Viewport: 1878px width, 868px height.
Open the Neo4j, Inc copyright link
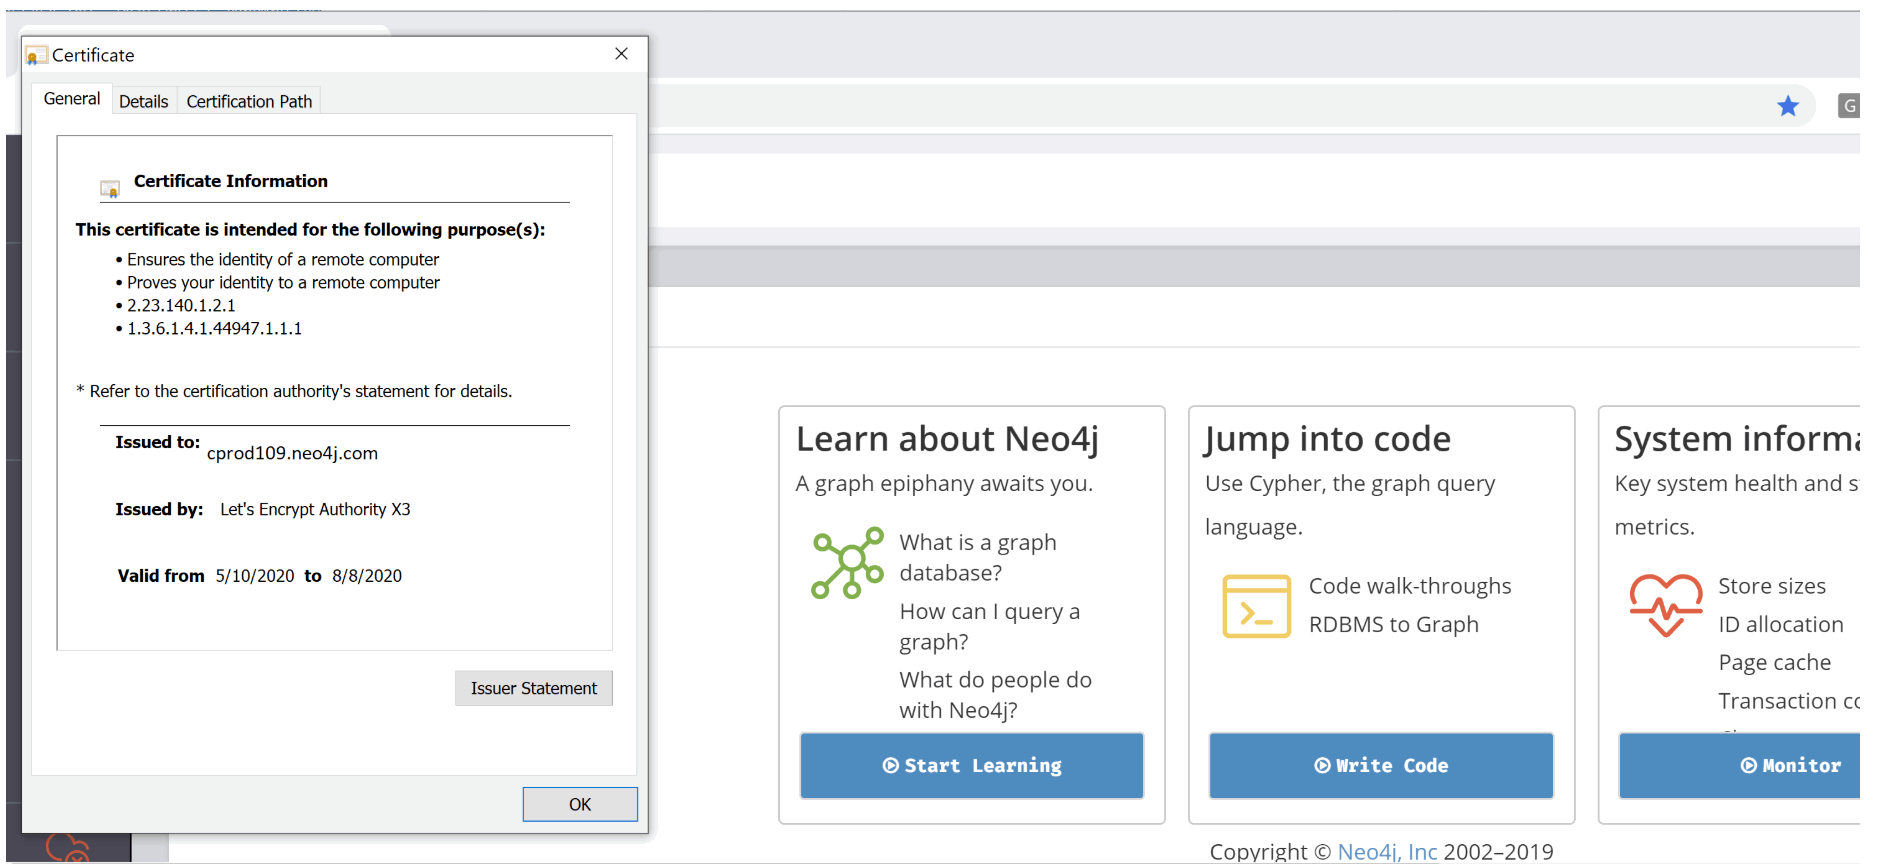(1386, 851)
